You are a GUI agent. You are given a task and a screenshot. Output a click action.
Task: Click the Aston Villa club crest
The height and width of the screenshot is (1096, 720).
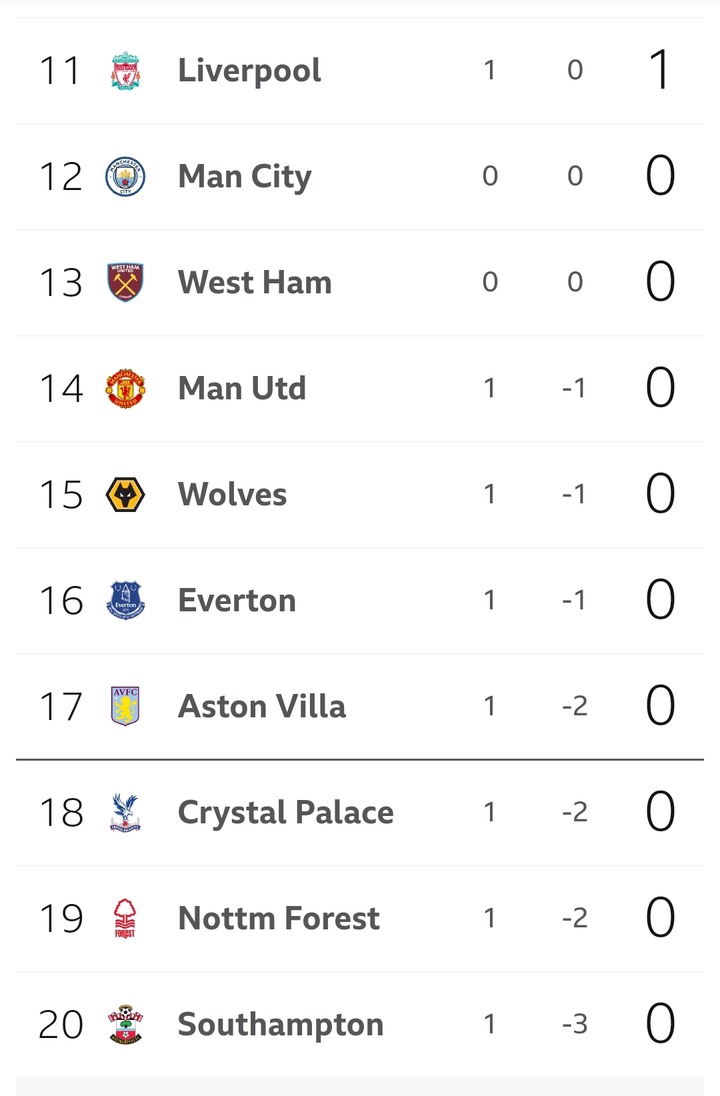126,707
